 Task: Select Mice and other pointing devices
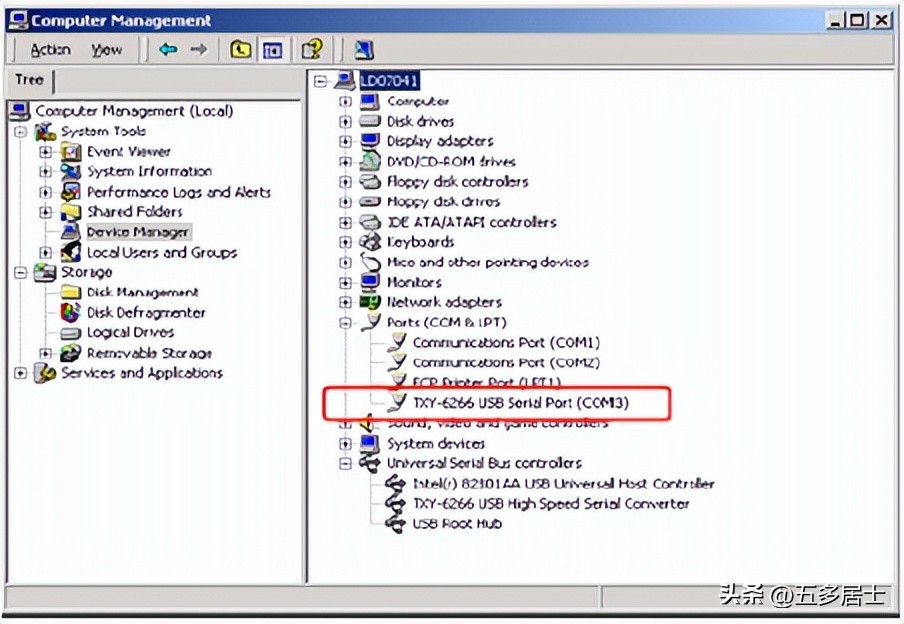[488, 262]
